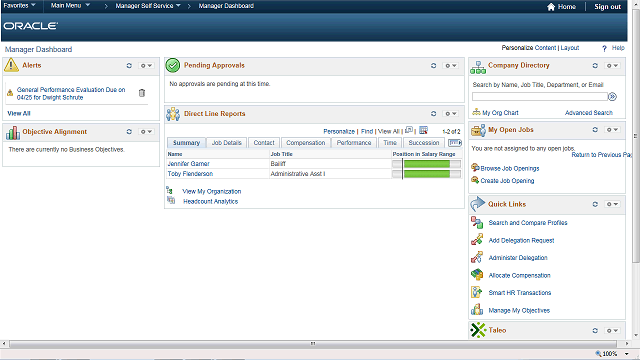Delete the Dwight Schrute evaluation alert
The height and width of the screenshot is (360, 640).
point(142,93)
